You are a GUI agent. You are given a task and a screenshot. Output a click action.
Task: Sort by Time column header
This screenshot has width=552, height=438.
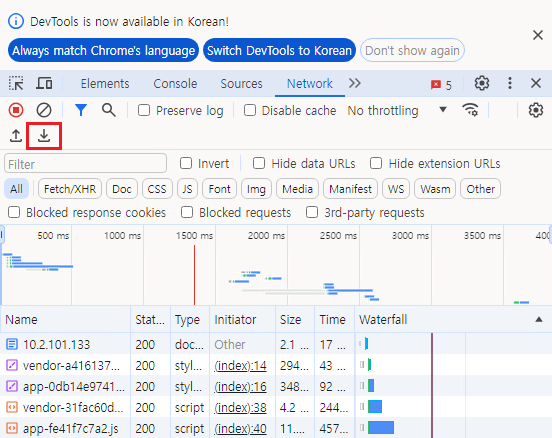(334, 319)
